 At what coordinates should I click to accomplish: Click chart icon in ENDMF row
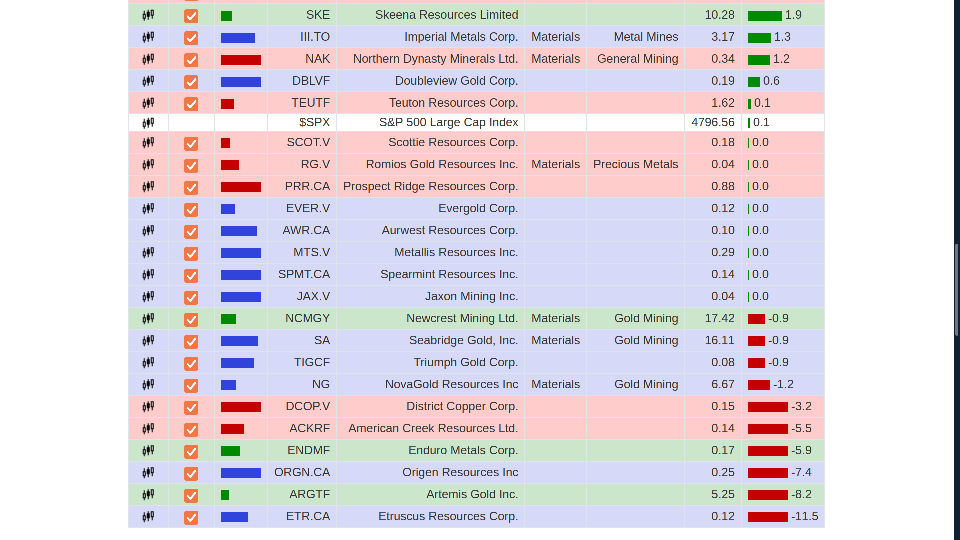pos(148,451)
